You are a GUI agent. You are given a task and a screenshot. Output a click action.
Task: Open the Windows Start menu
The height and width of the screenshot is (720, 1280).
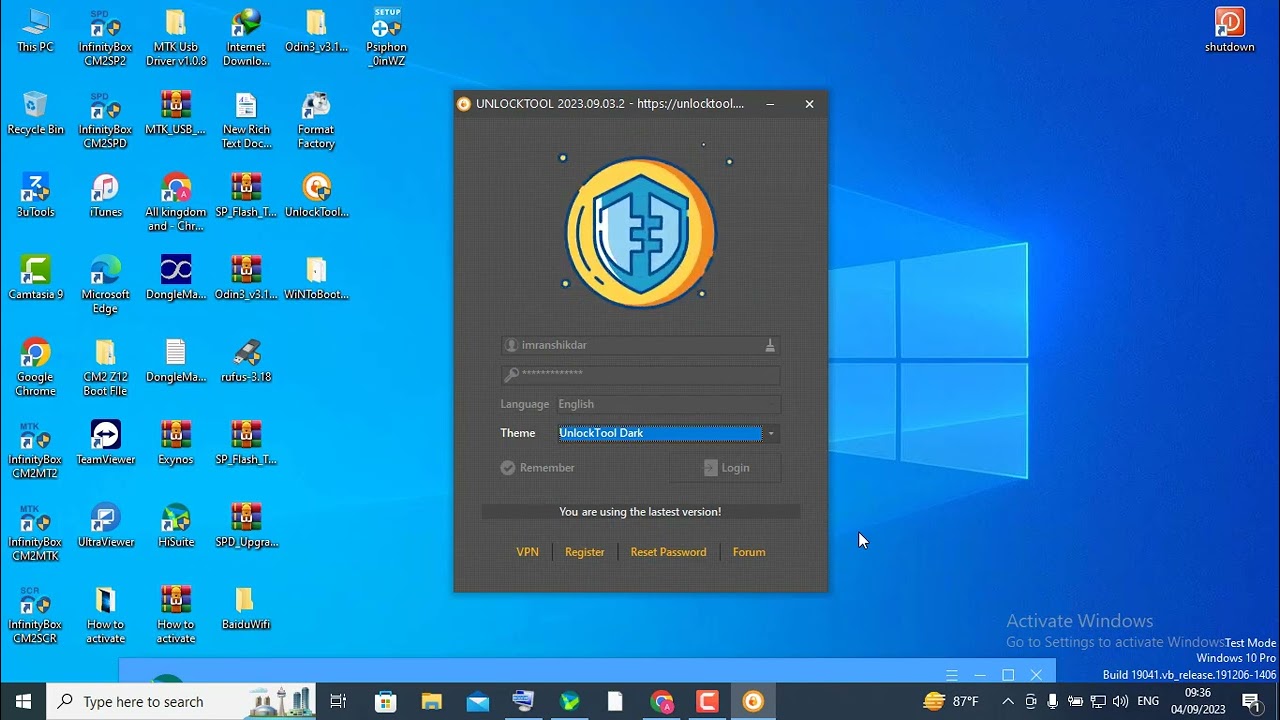tap(23, 702)
